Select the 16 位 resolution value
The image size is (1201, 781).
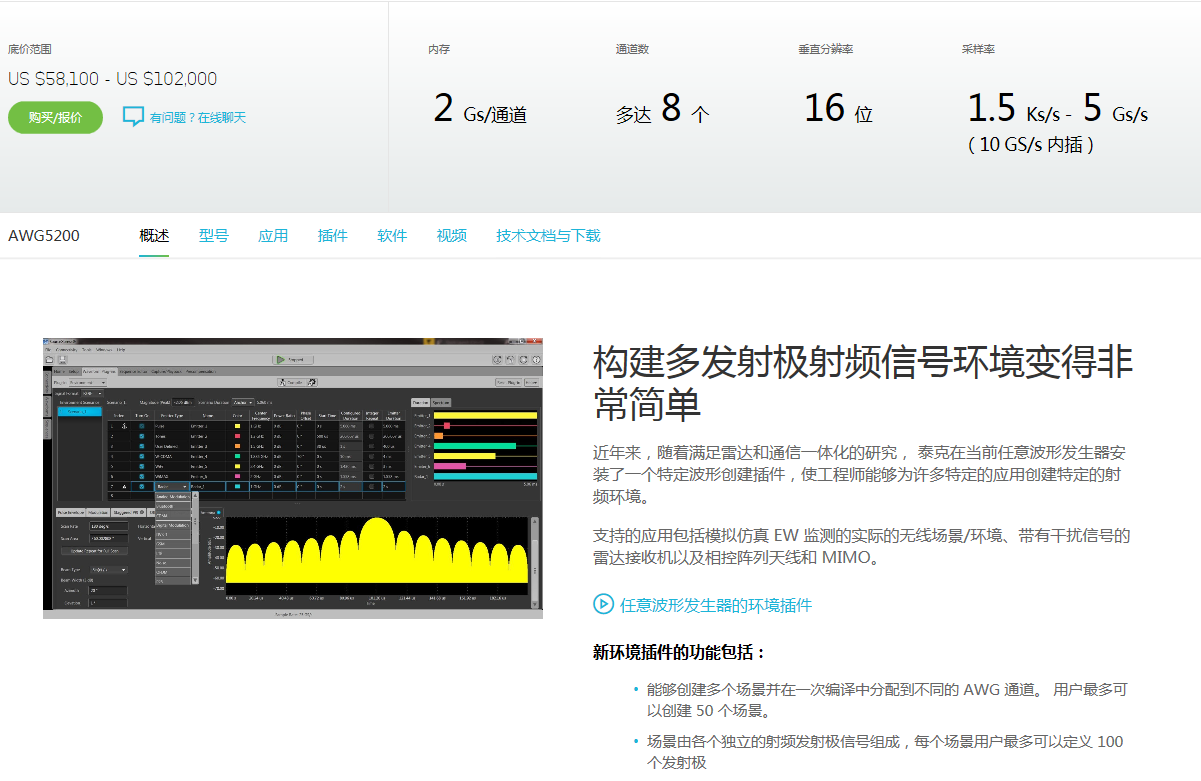coord(838,108)
